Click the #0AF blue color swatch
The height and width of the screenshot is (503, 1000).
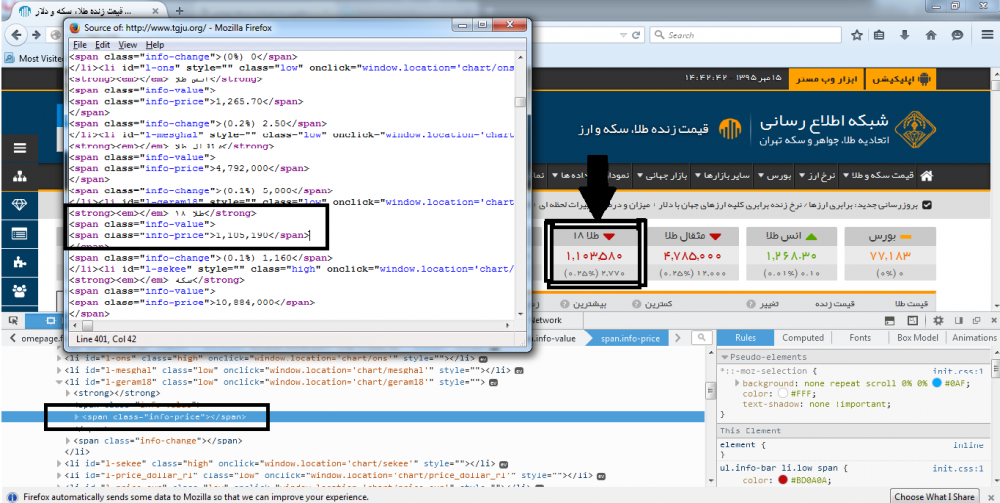(x=935, y=383)
